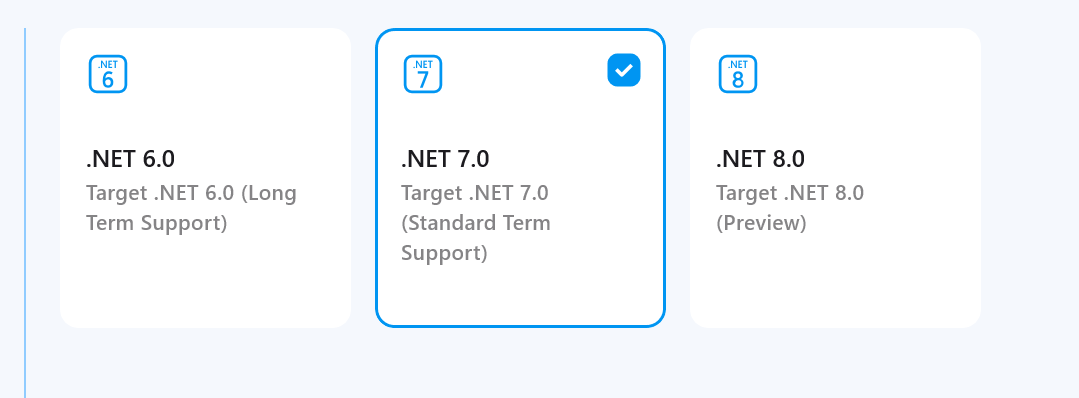Select the .NET 8.0 Preview card

[835, 178]
